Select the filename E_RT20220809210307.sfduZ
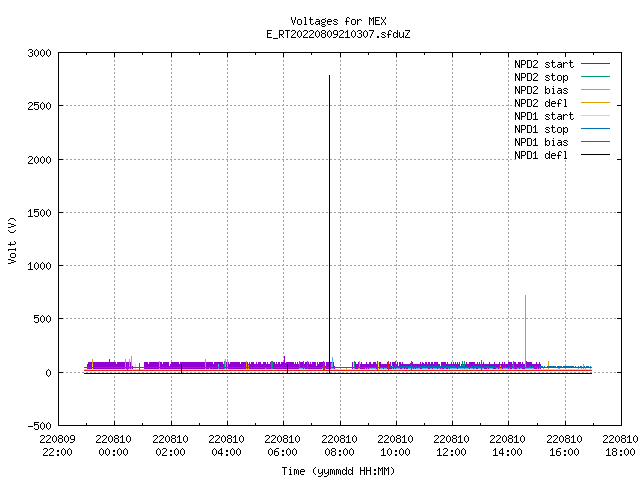 point(338,34)
